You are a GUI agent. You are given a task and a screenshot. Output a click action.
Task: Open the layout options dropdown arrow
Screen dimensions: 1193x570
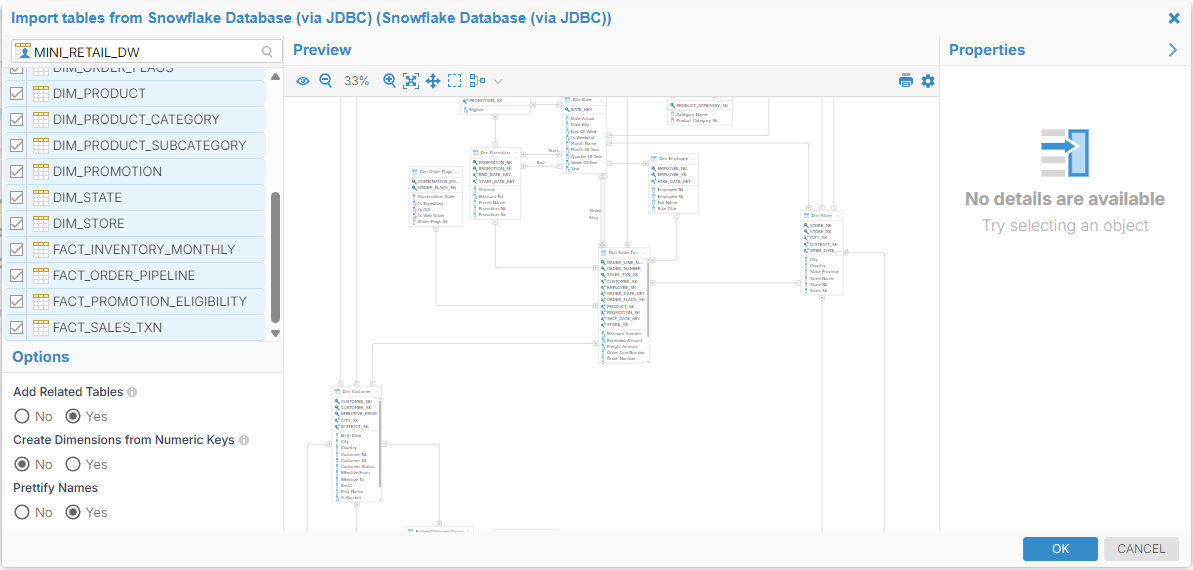pyautogui.click(x=498, y=81)
